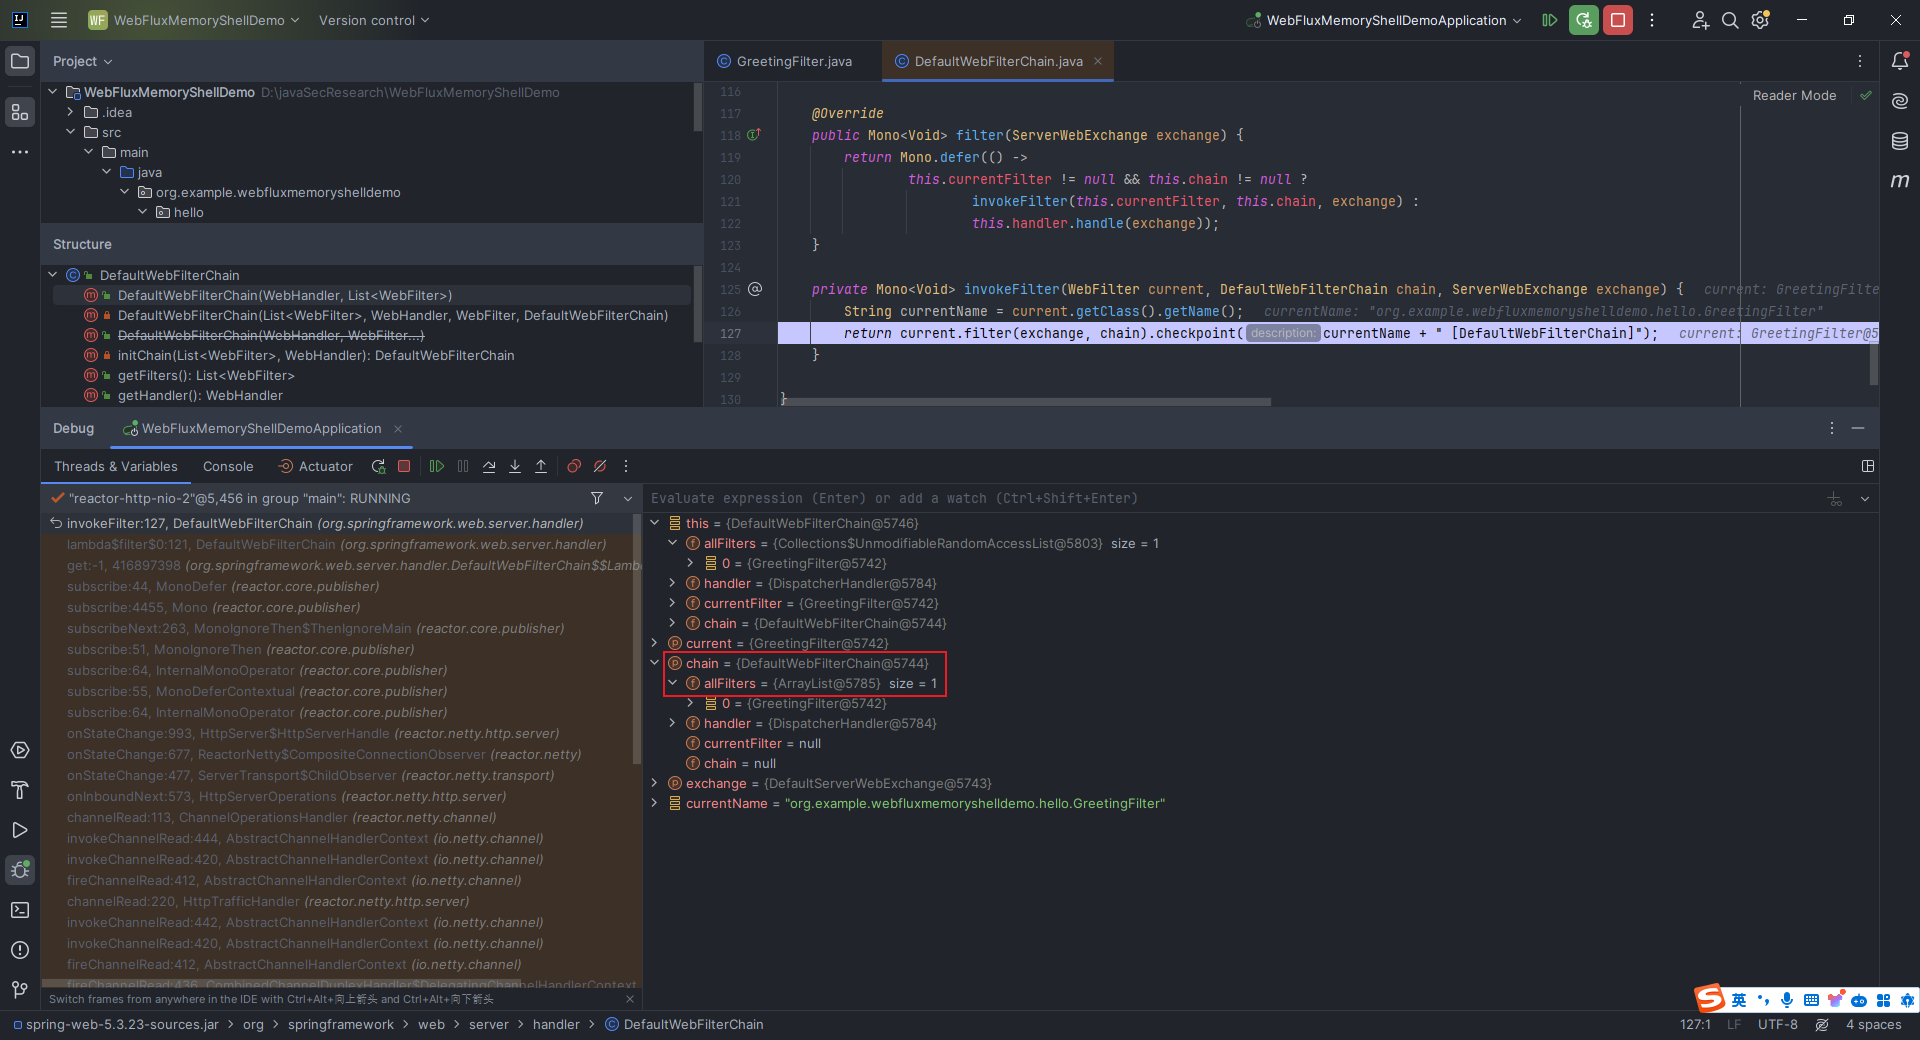Image resolution: width=1920 pixels, height=1040 pixels.
Task: Switch to GreetingFilter.java tab
Action: pos(785,61)
